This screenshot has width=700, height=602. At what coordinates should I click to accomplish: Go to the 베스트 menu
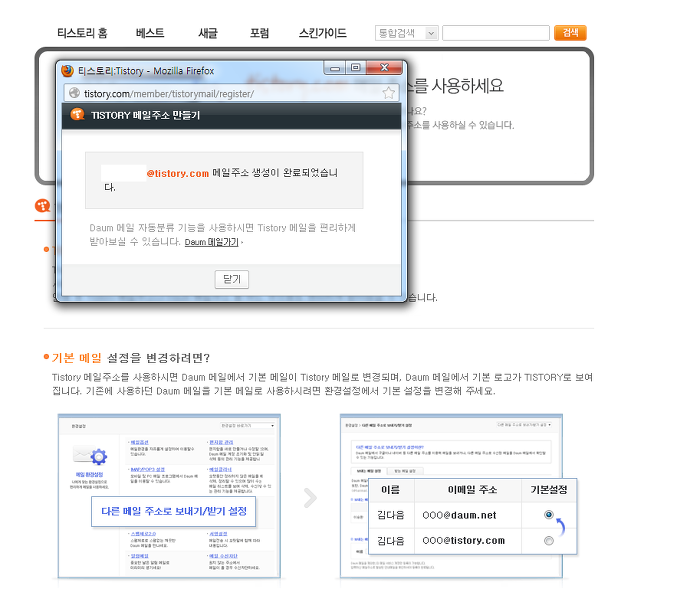coord(150,33)
